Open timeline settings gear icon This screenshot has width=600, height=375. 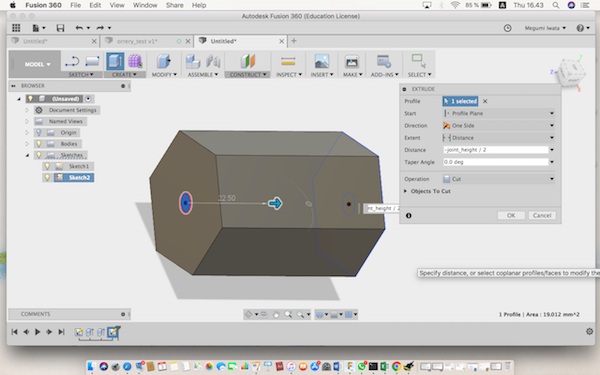[x=589, y=331]
